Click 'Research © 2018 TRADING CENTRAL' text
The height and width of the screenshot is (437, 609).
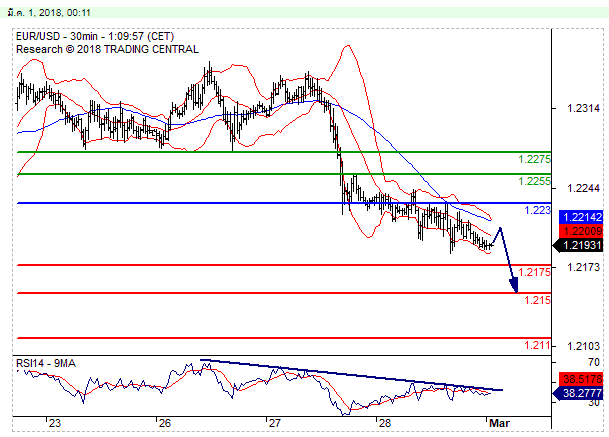coord(107,49)
